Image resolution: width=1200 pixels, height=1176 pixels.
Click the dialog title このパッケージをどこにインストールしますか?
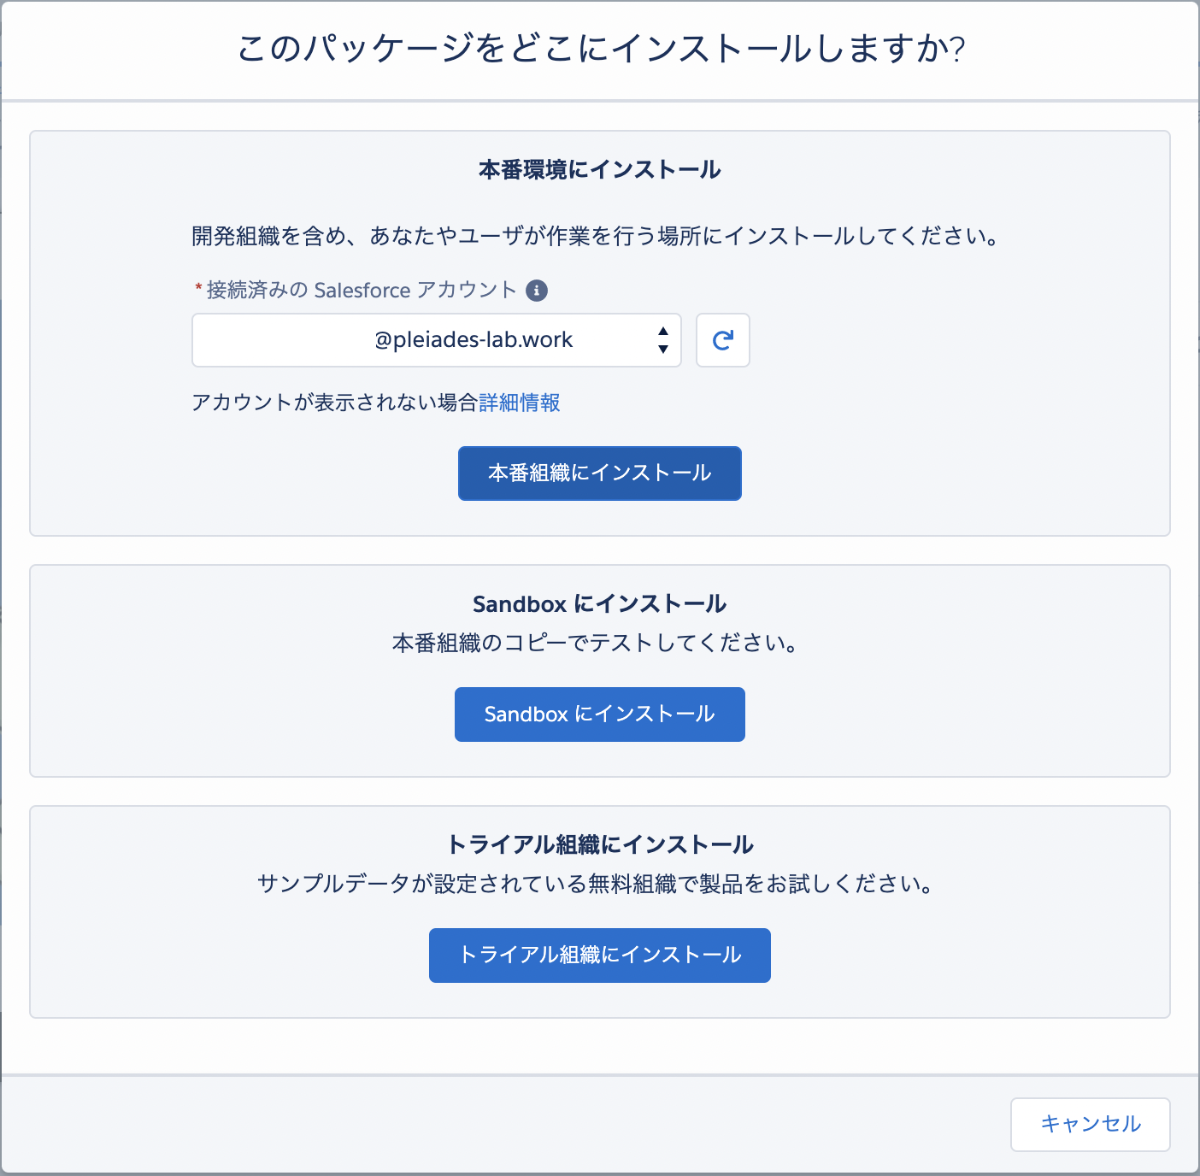pyautogui.click(x=600, y=49)
